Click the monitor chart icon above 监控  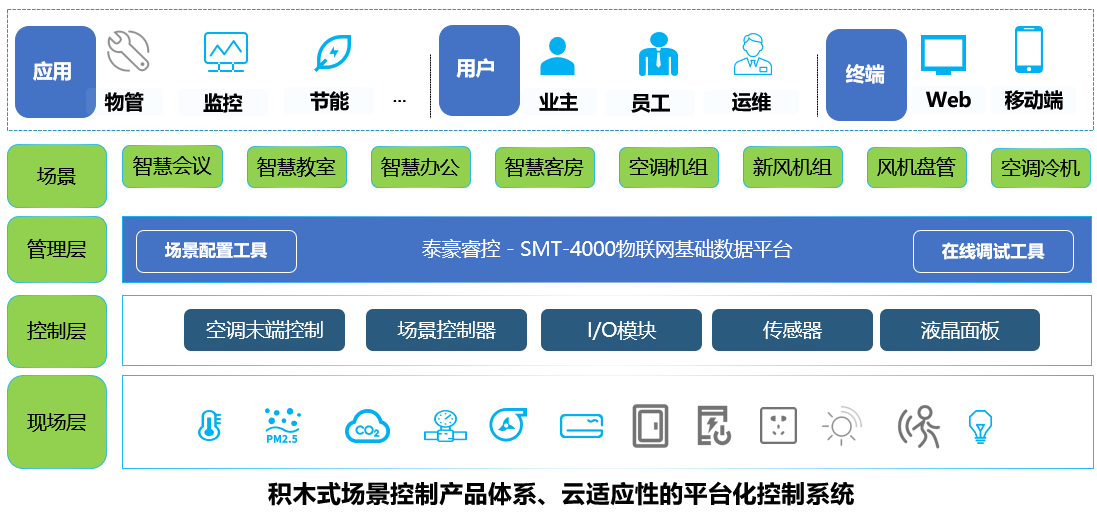point(226,52)
